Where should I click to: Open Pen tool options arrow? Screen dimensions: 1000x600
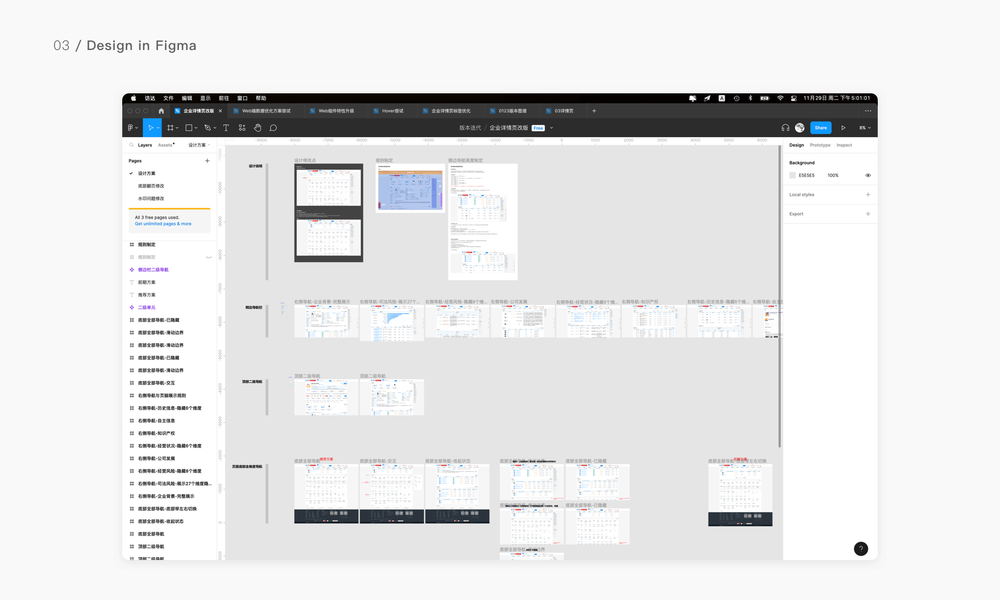[x=215, y=128]
